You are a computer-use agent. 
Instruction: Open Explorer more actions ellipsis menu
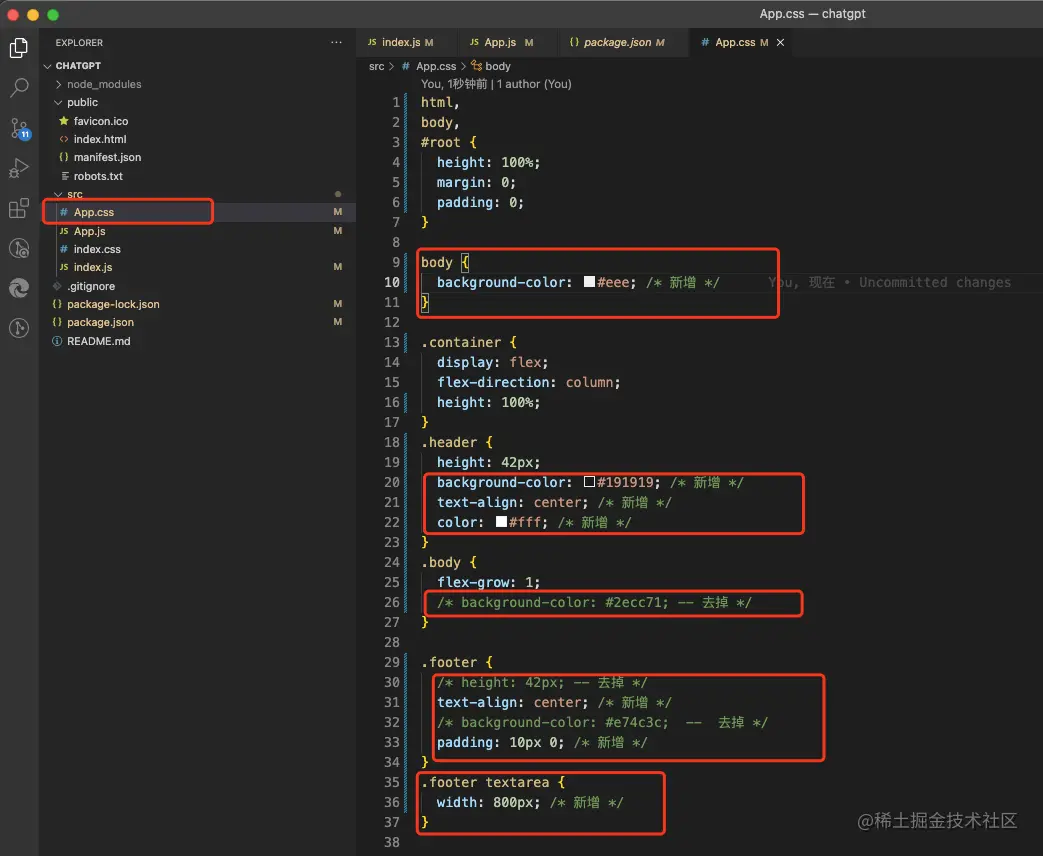tap(336, 43)
